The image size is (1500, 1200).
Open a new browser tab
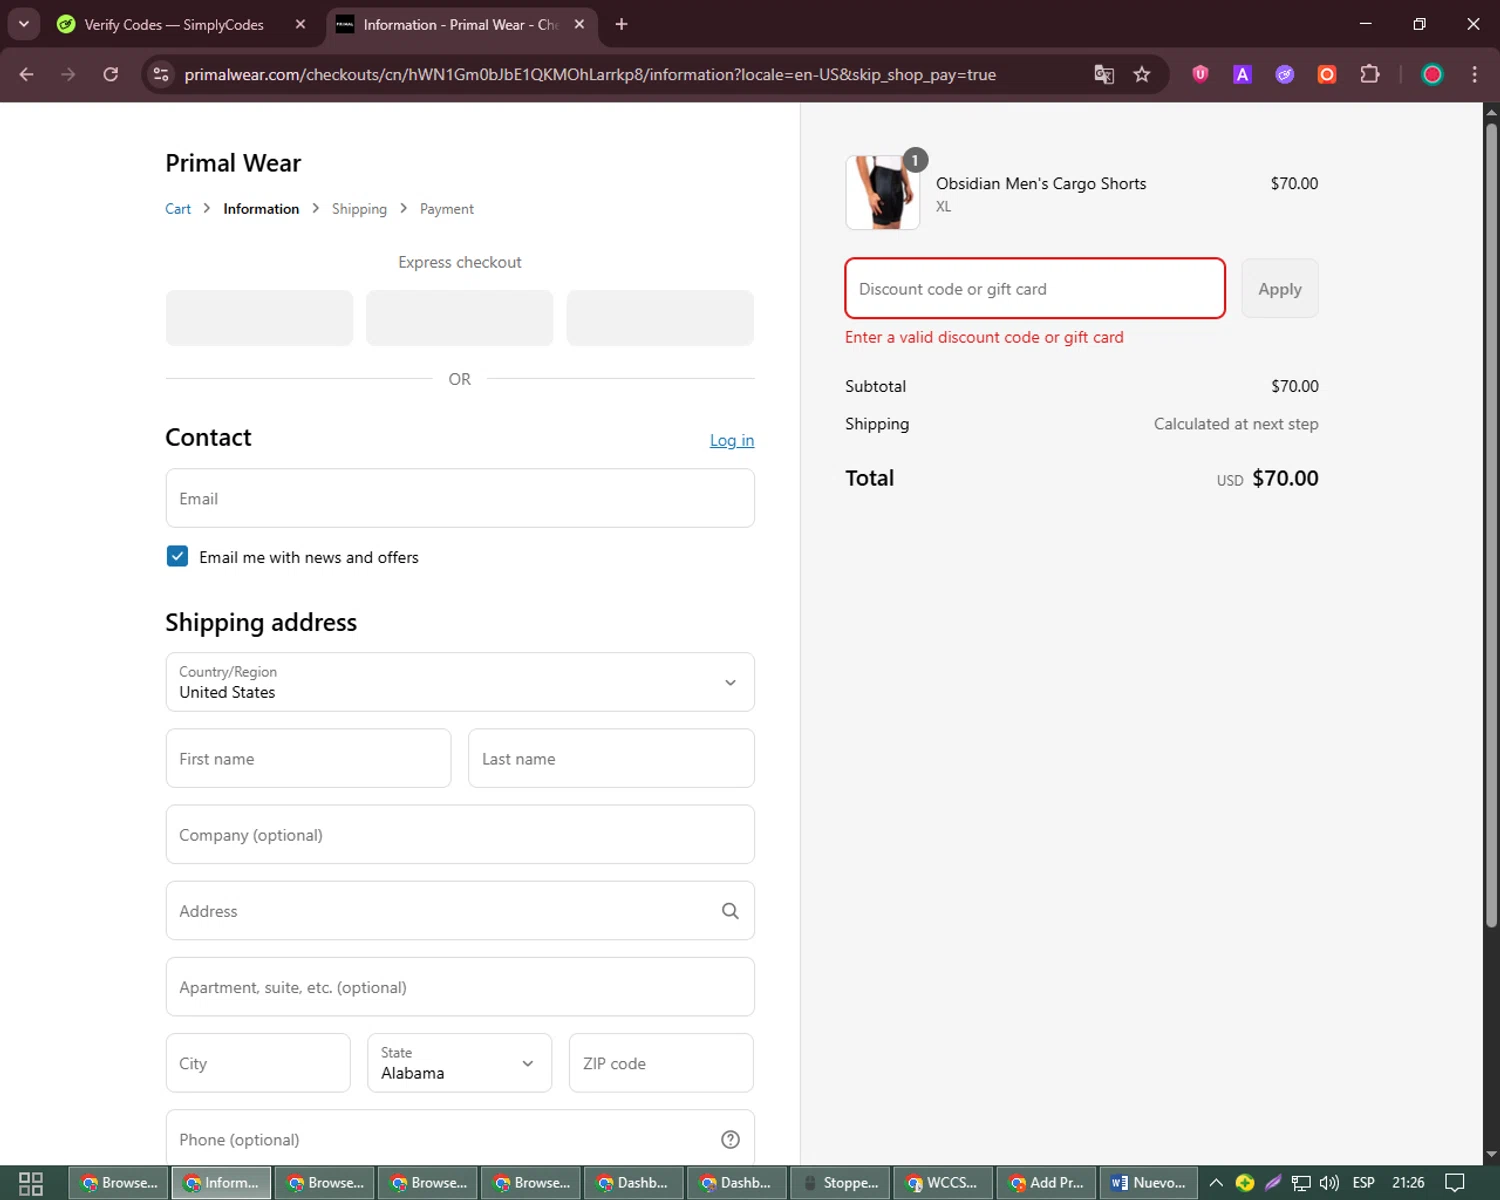pyautogui.click(x=621, y=24)
